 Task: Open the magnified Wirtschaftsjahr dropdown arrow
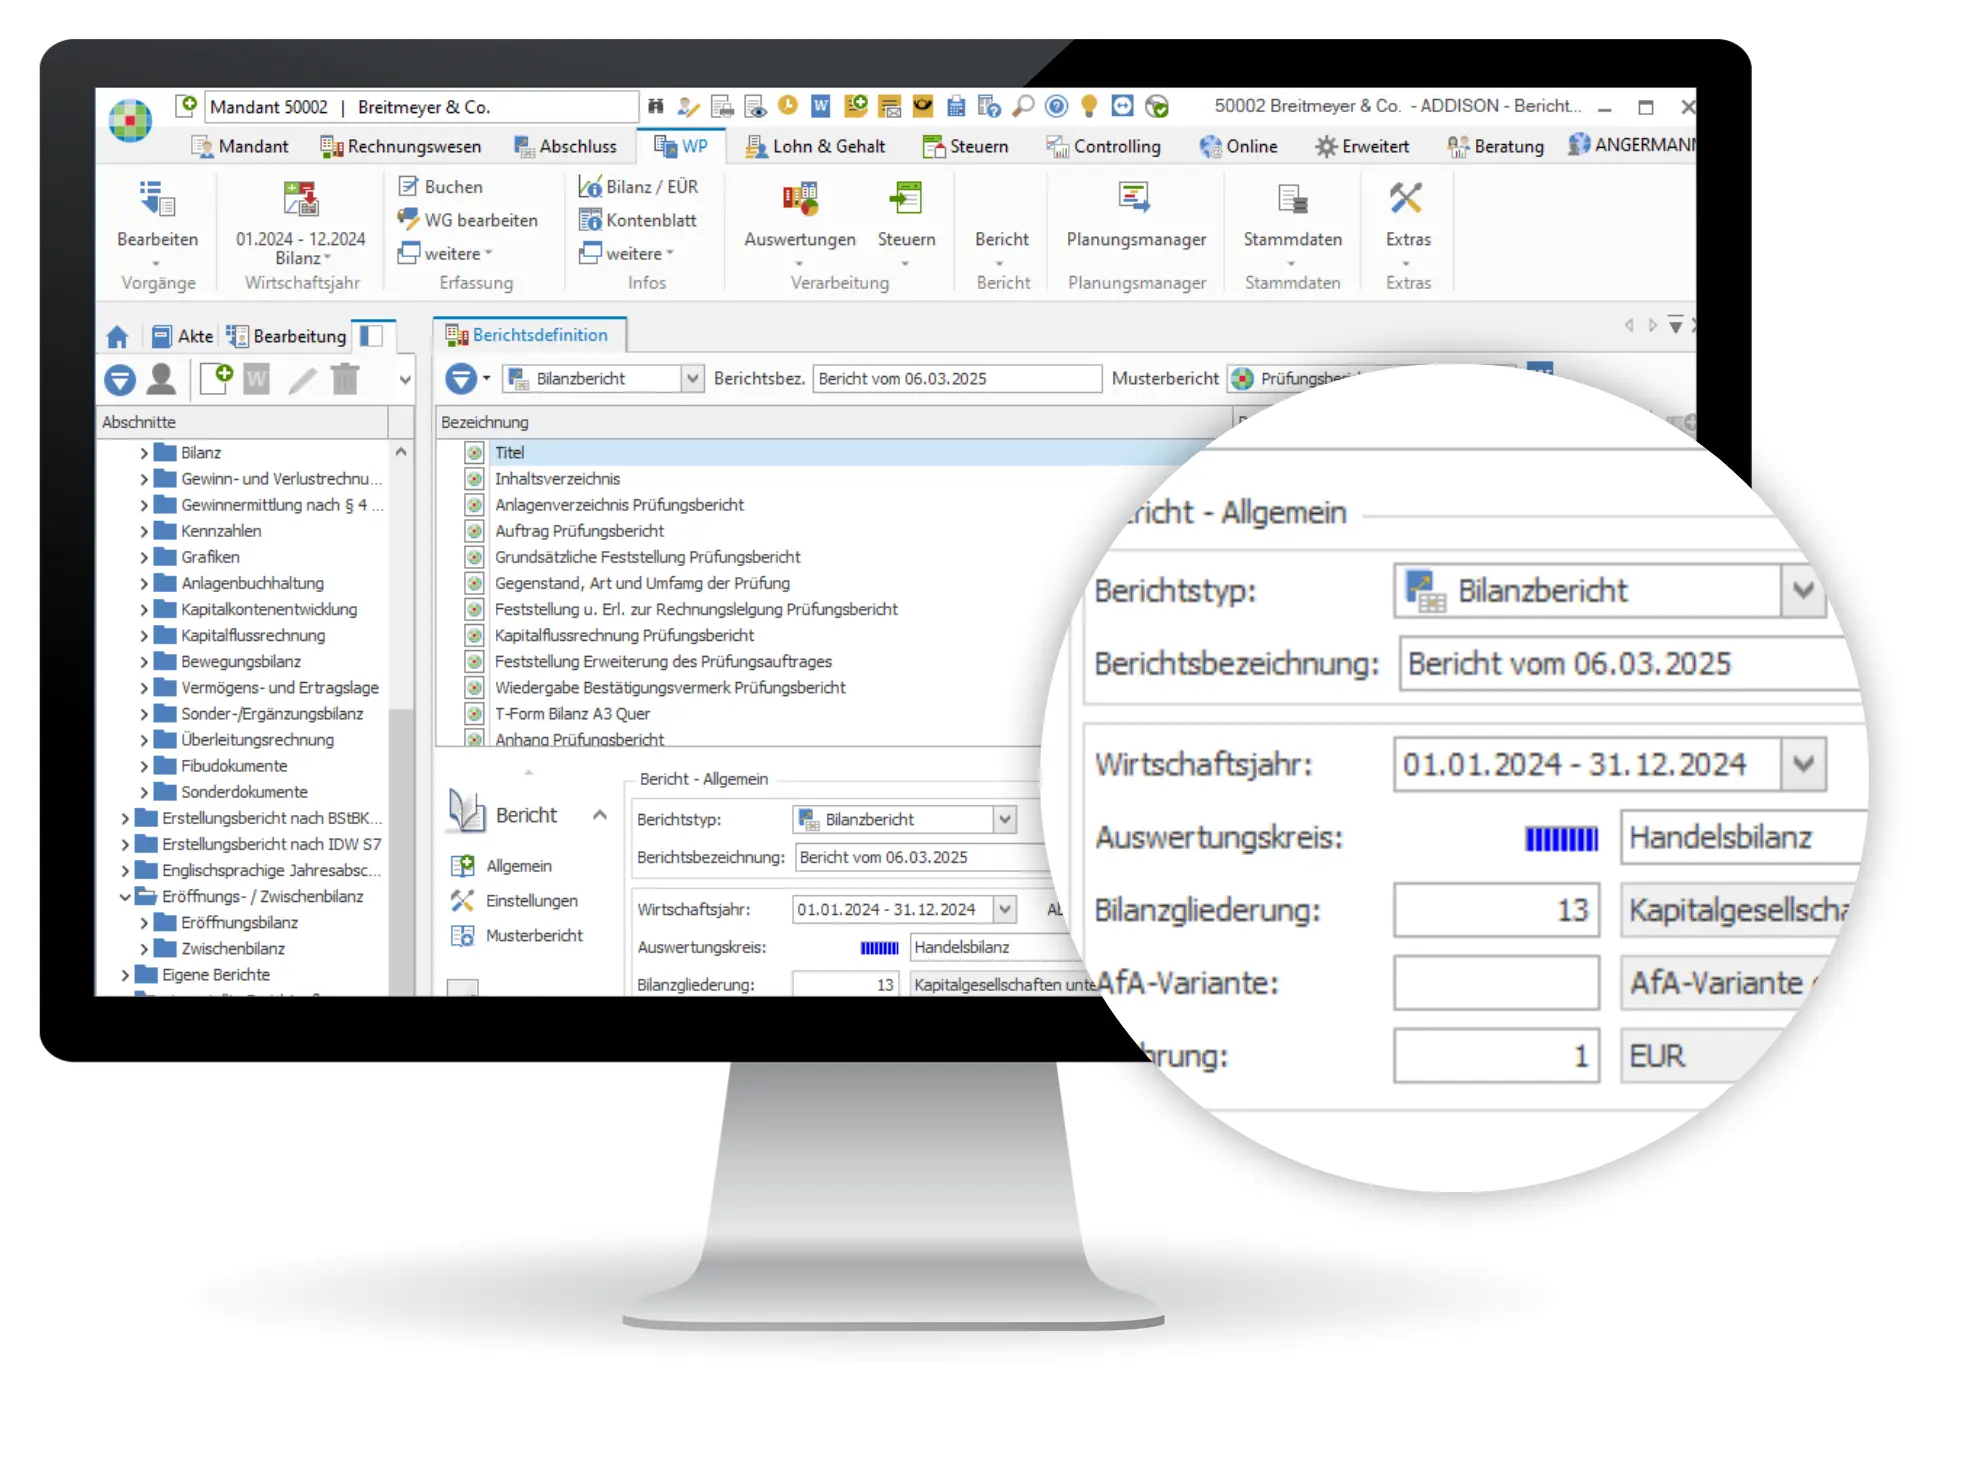[x=1803, y=765]
